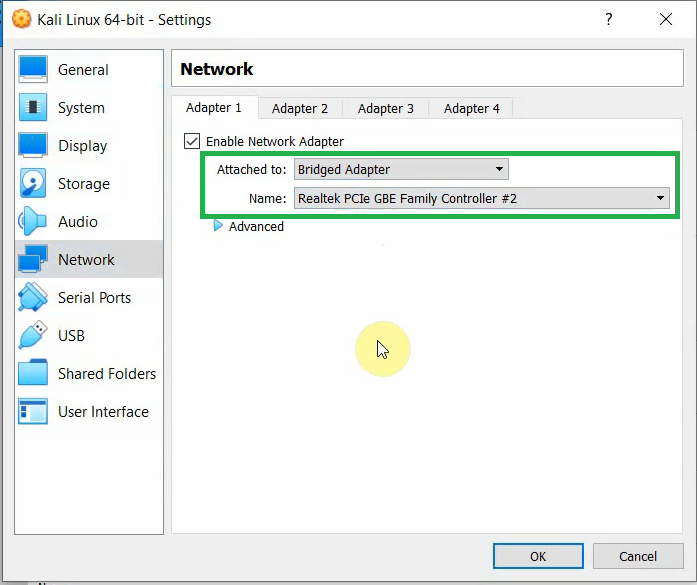Close the Settings dialog window
Viewport: 697px width, 585px height.
click(x=665, y=19)
